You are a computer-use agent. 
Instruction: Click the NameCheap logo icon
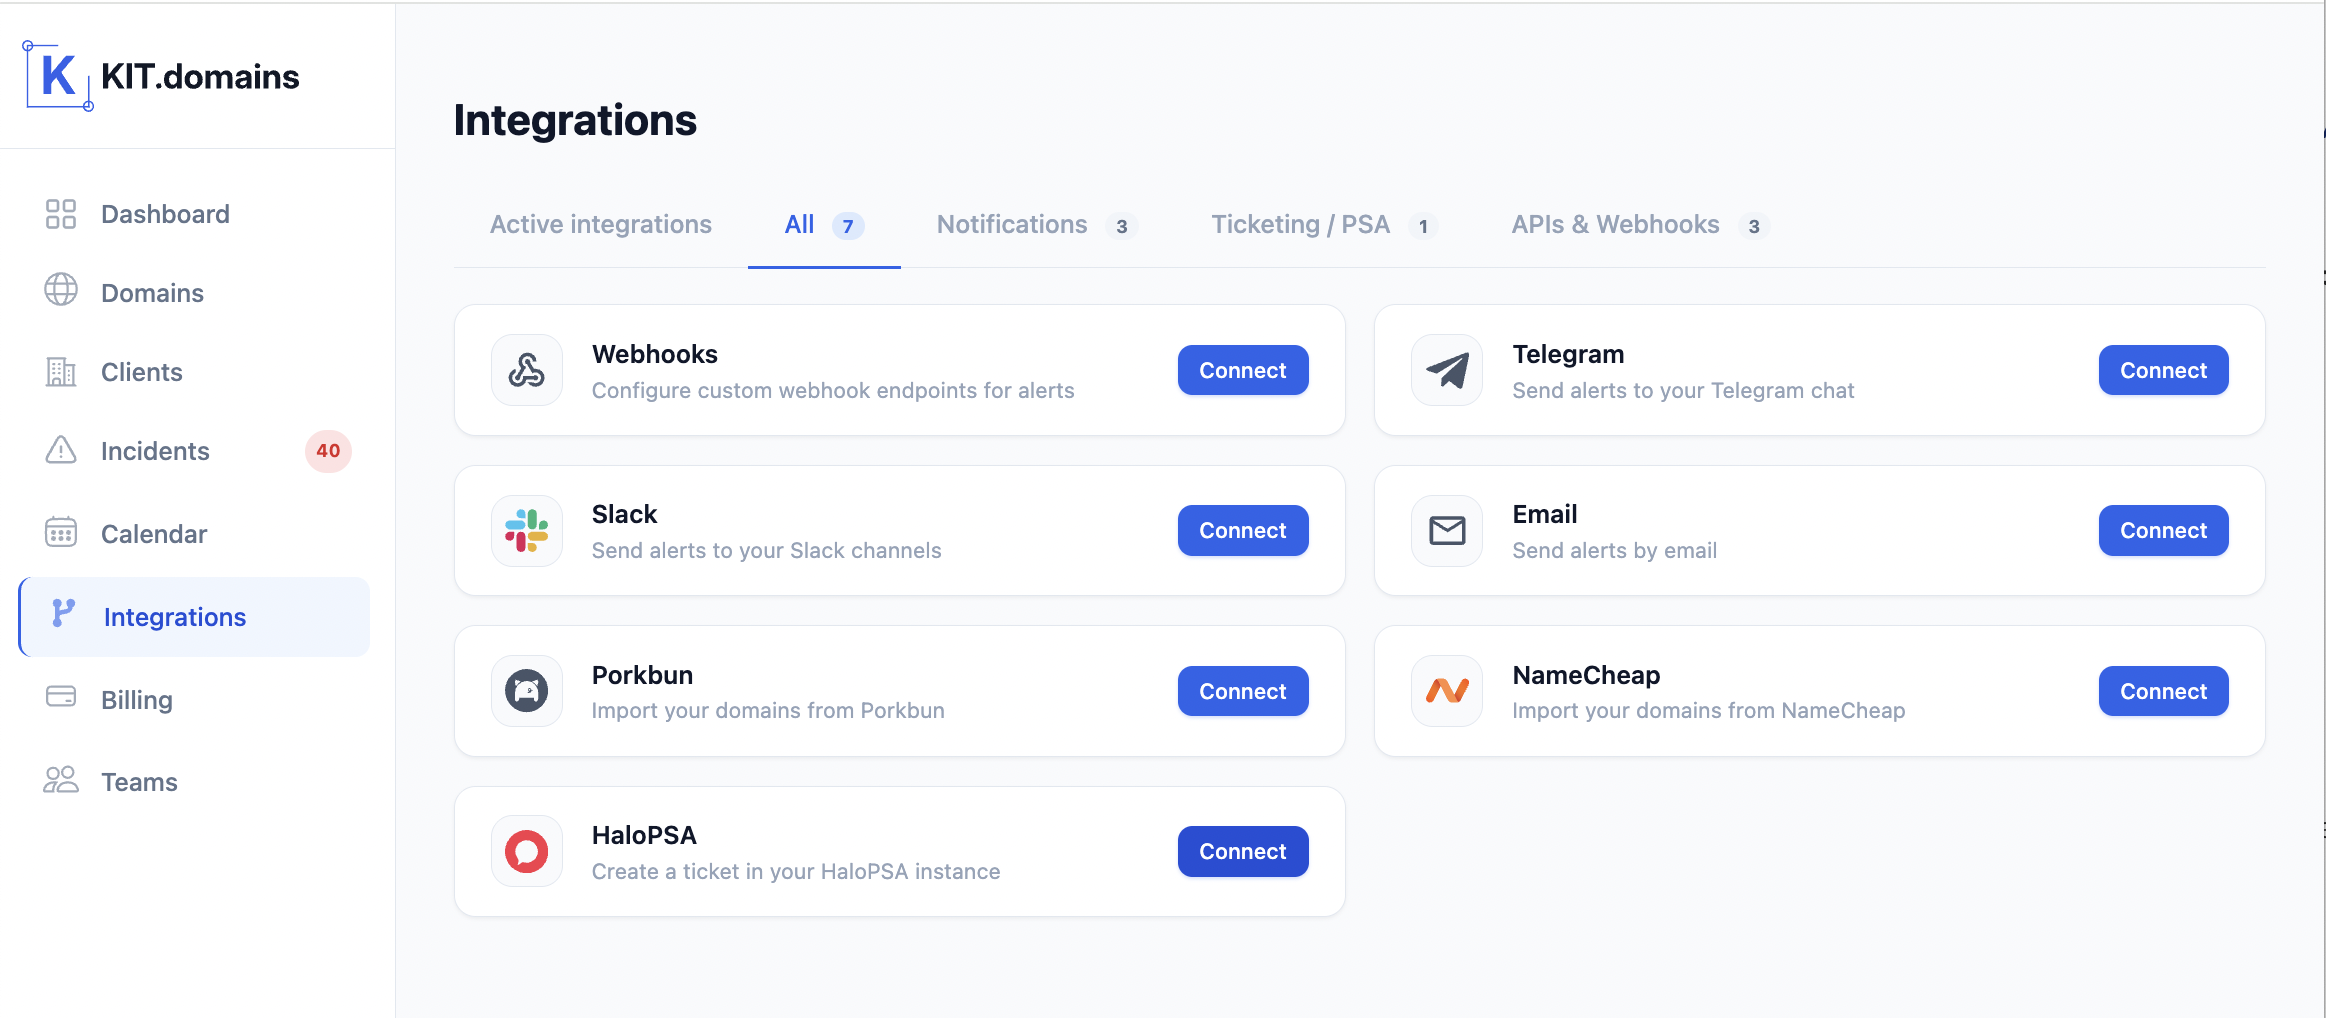(x=1447, y=690)
